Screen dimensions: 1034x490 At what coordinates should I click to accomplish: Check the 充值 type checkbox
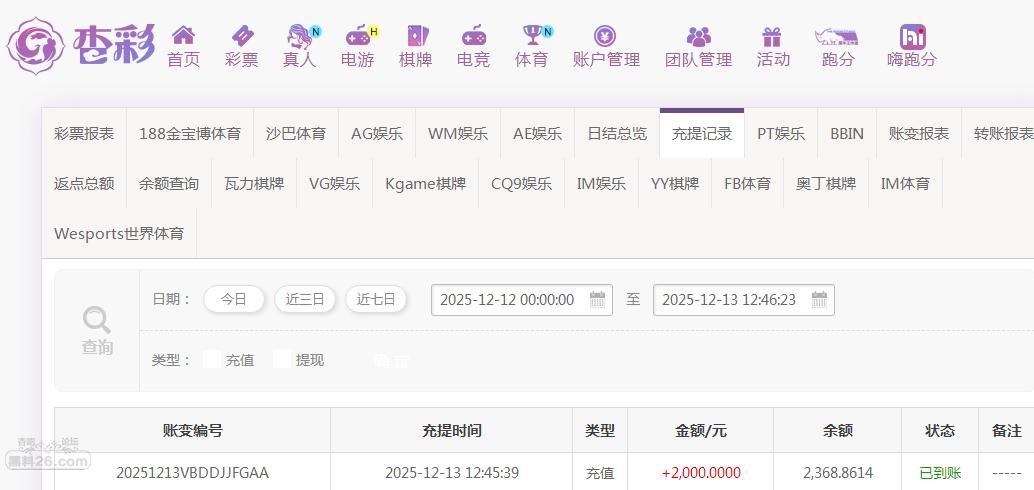[x=212, y=360]
